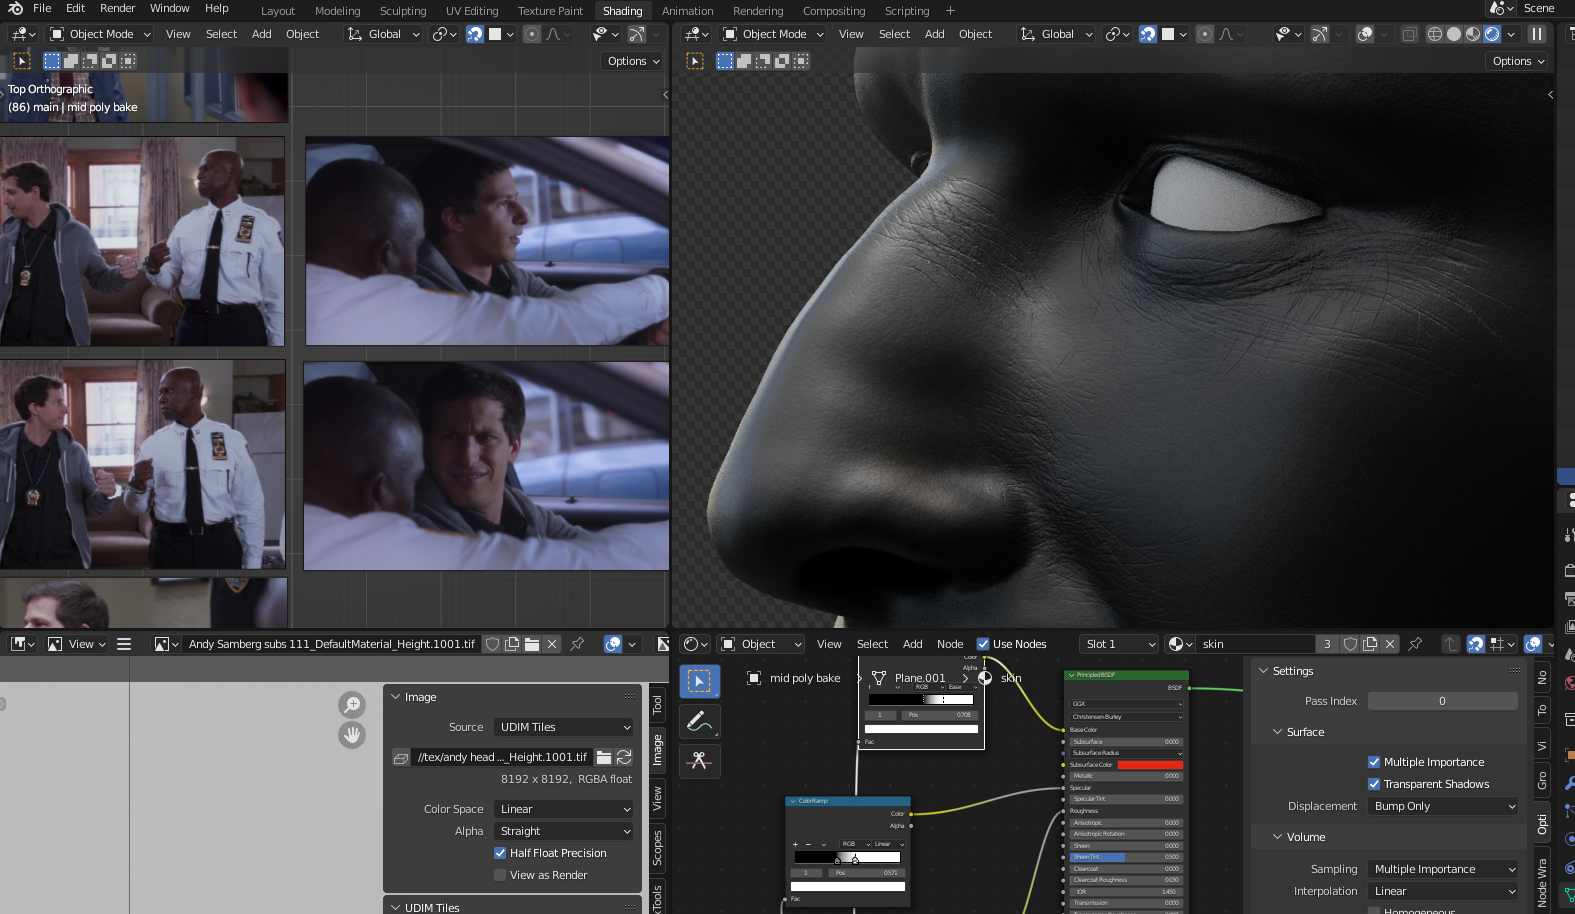Click the zoom magnifier in image editor
Image resolution: width=1575 pixels, height=914 pixels.
pyautogui.click(x=352, y=705)
